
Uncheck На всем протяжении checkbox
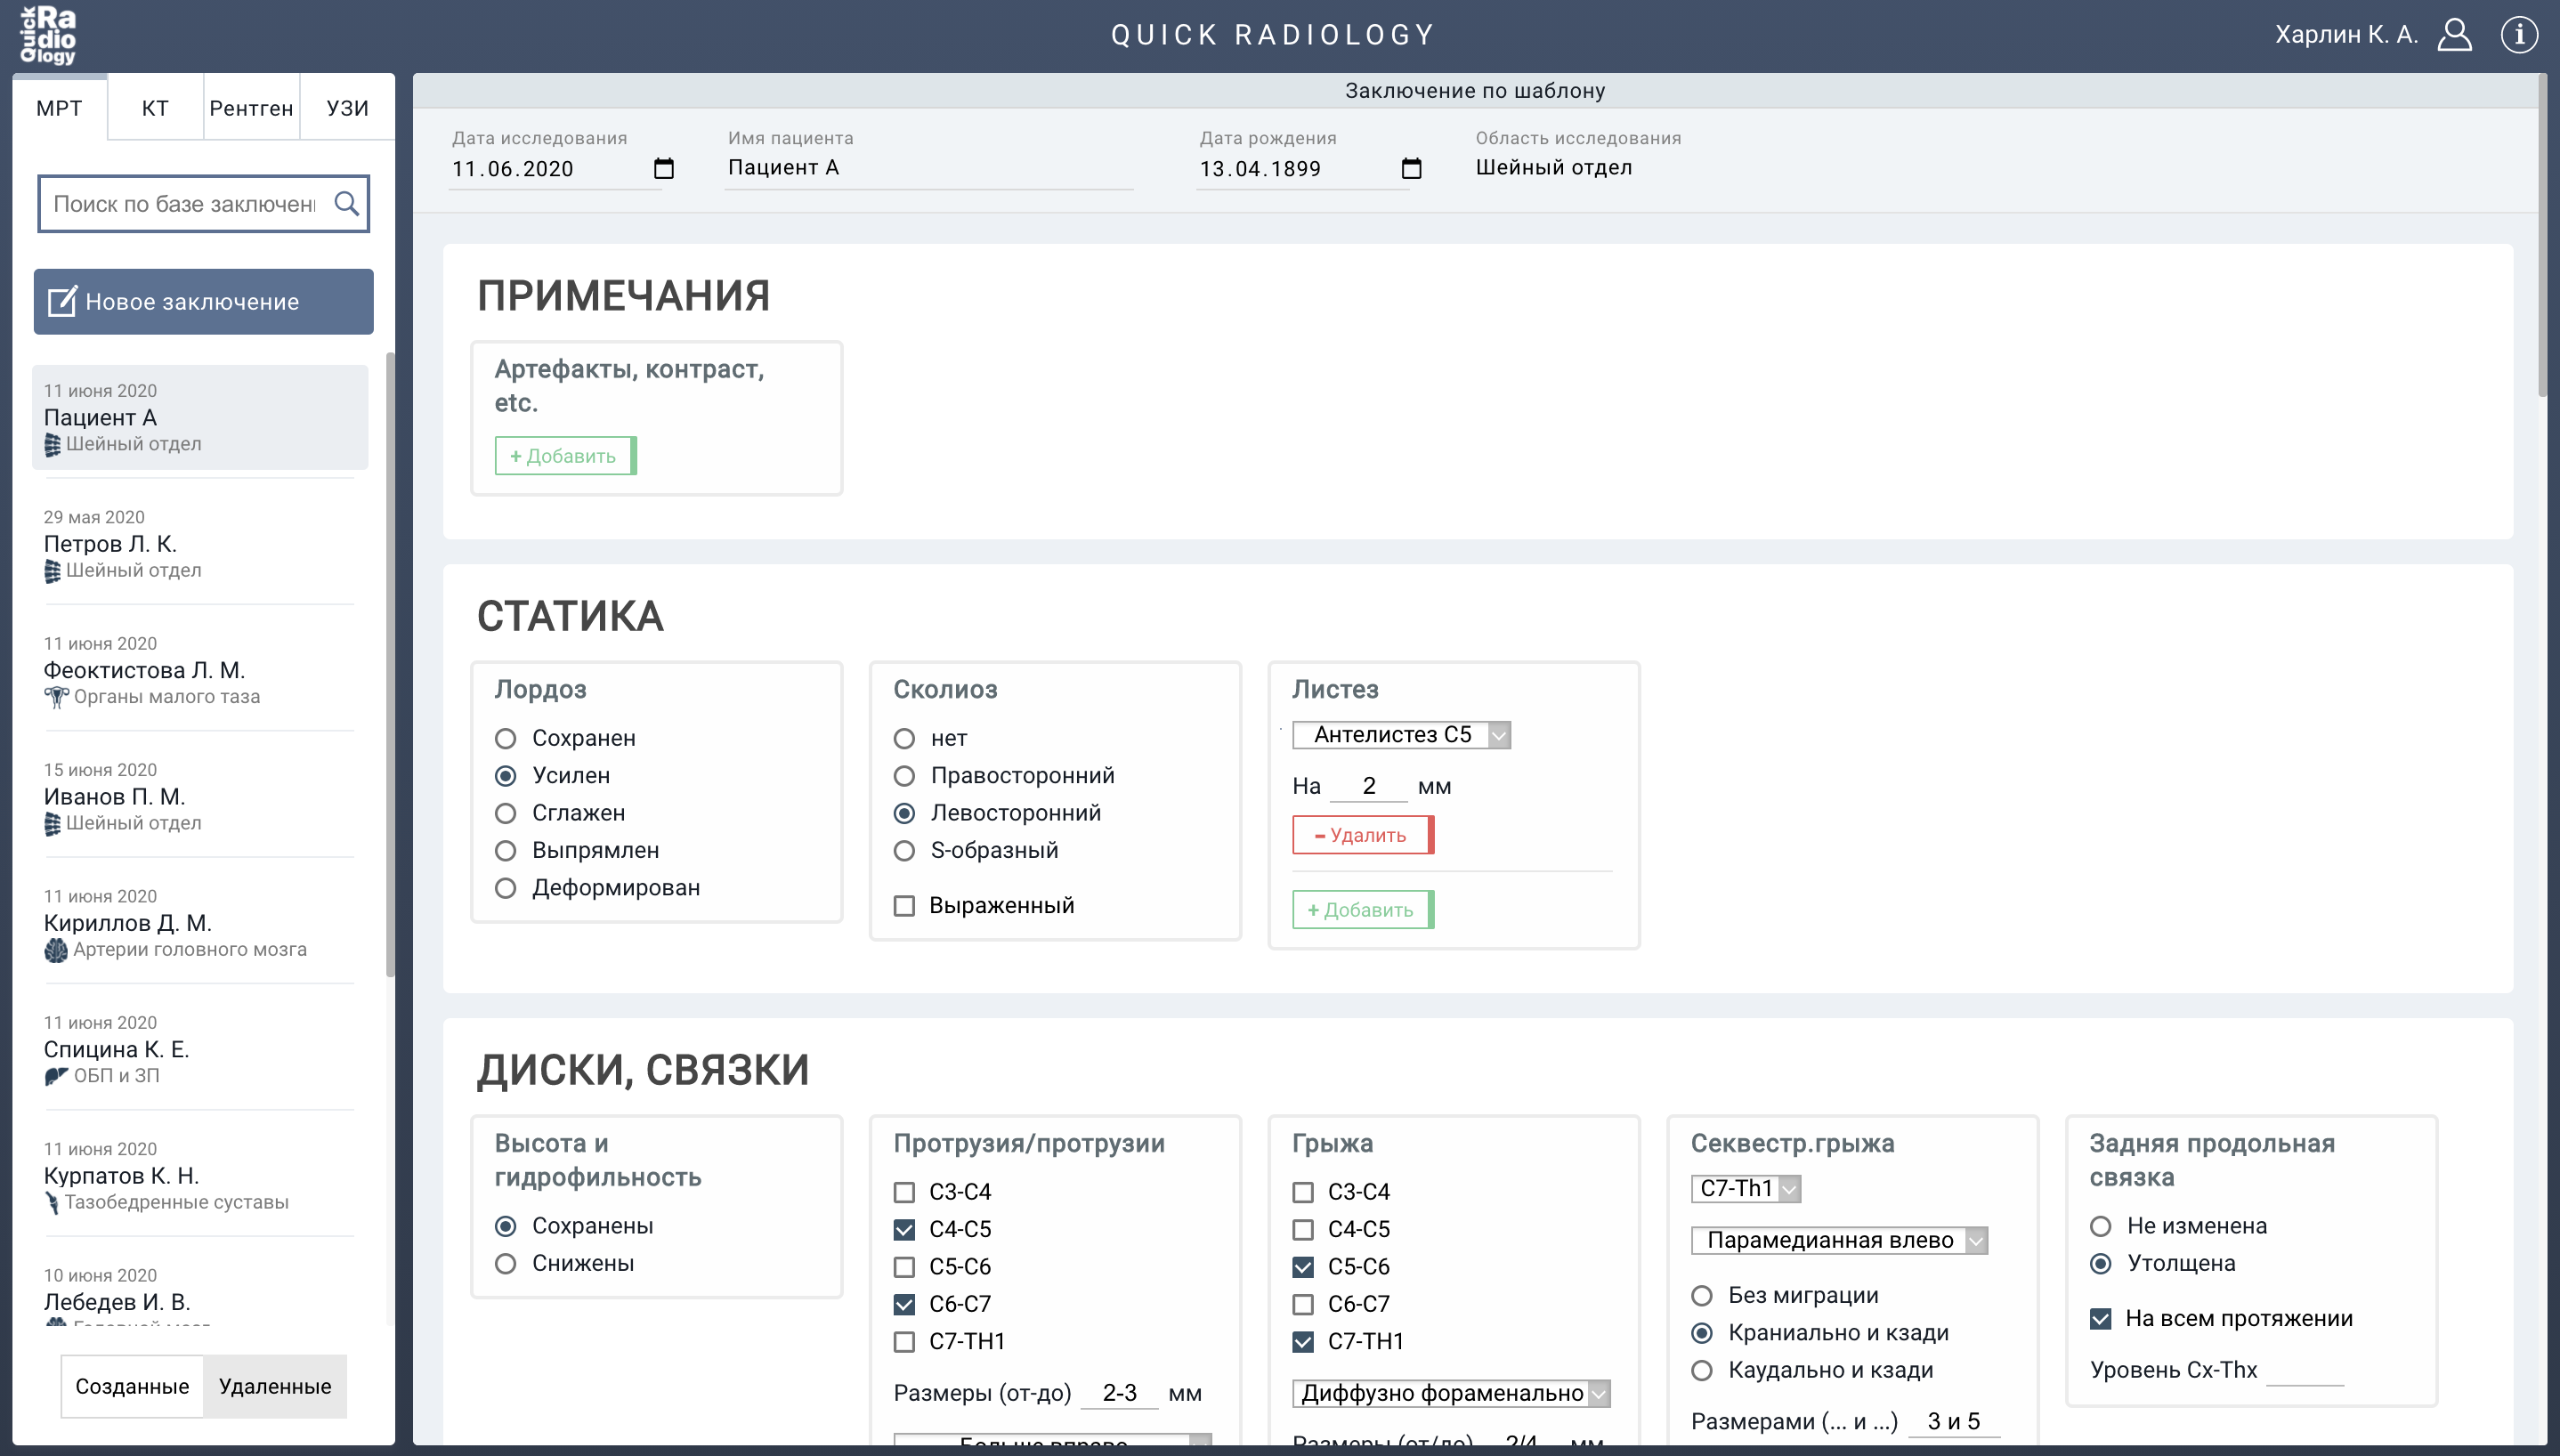click(2101, 1319)
